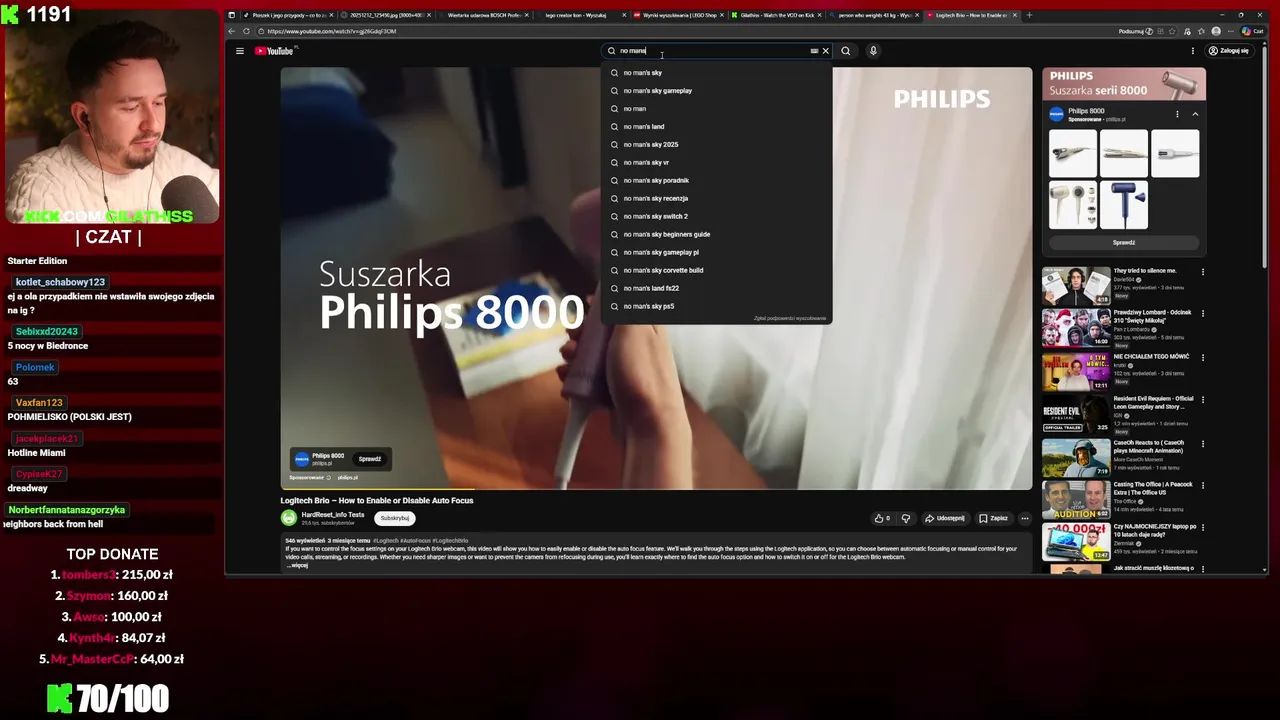Click the browser address bar URL
1280x720 pixels.
[332, 31]
